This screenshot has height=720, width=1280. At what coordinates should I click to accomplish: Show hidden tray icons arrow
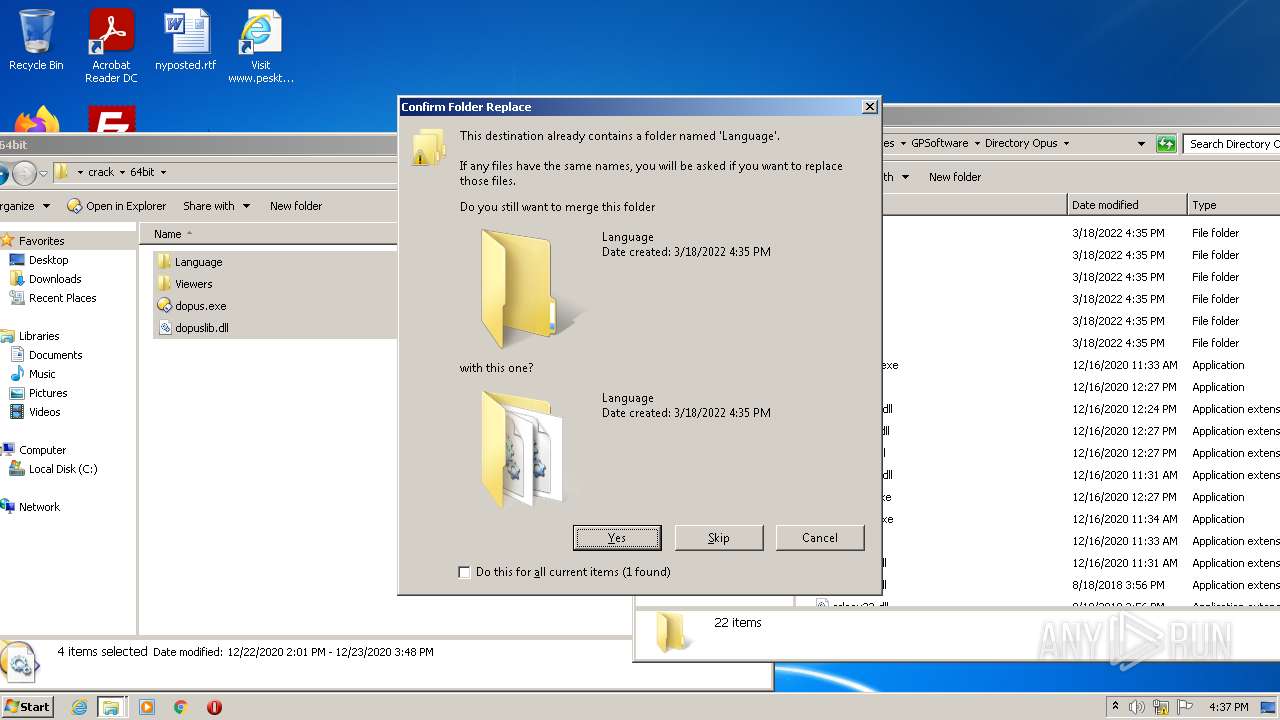coord(1115,706)
